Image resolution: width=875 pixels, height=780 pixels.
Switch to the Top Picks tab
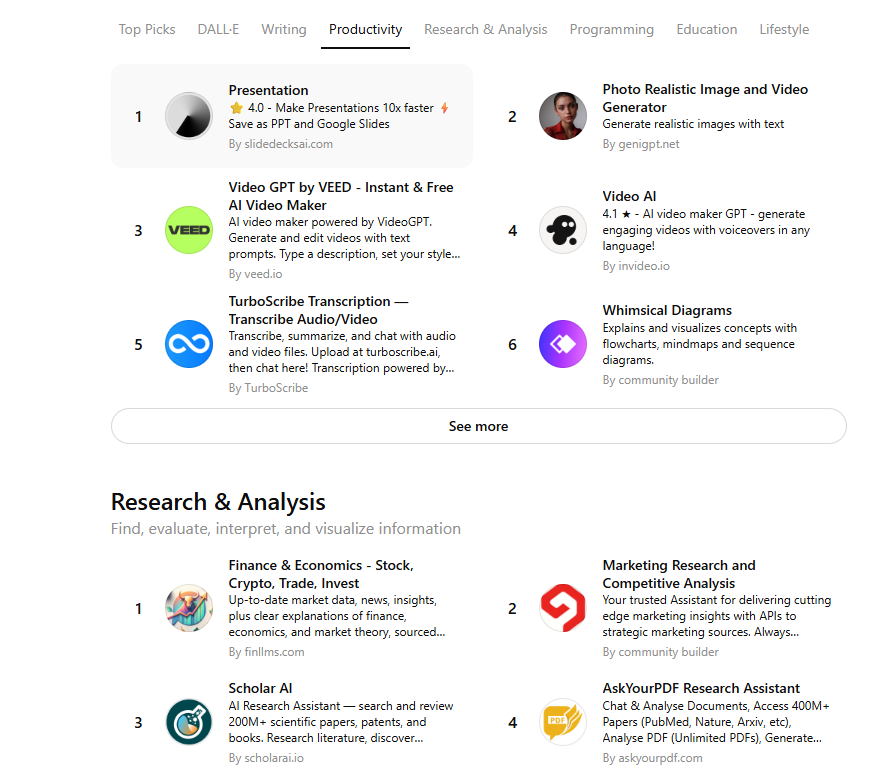[x=147, y=30]
